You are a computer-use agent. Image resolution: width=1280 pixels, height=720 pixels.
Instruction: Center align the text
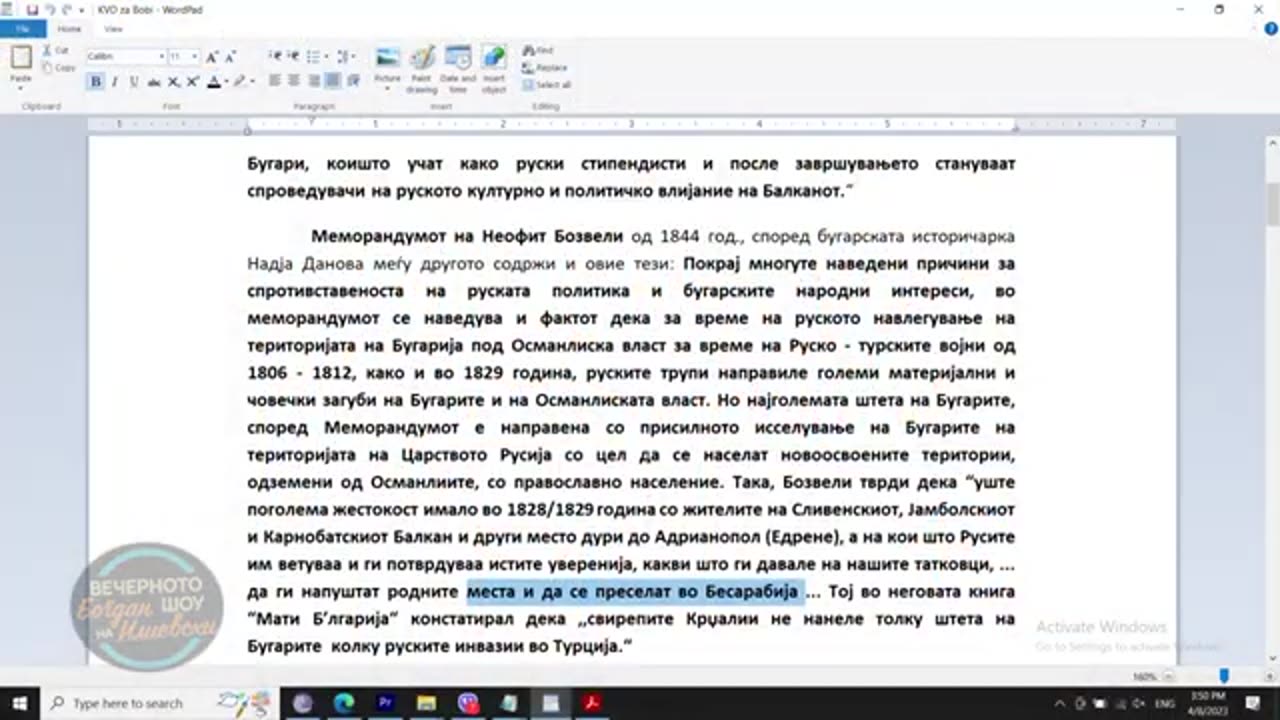tap(294, 81)
